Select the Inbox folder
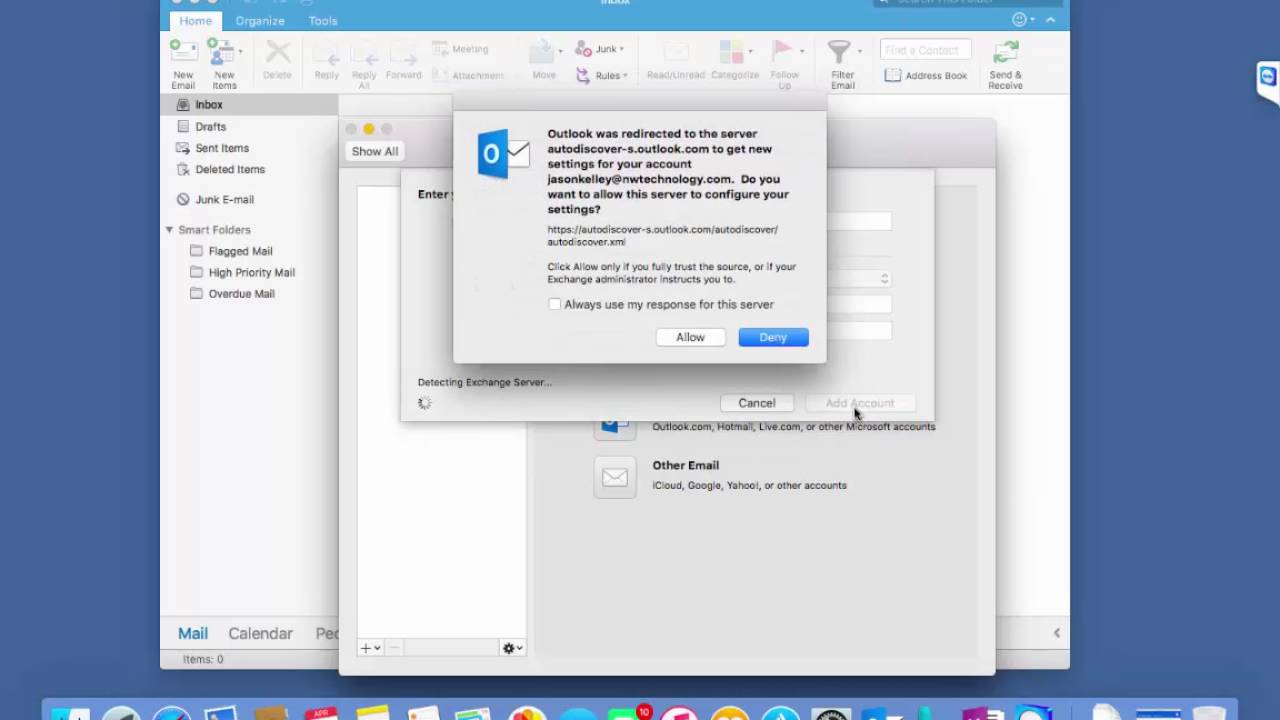 click(x=249, y=105)
